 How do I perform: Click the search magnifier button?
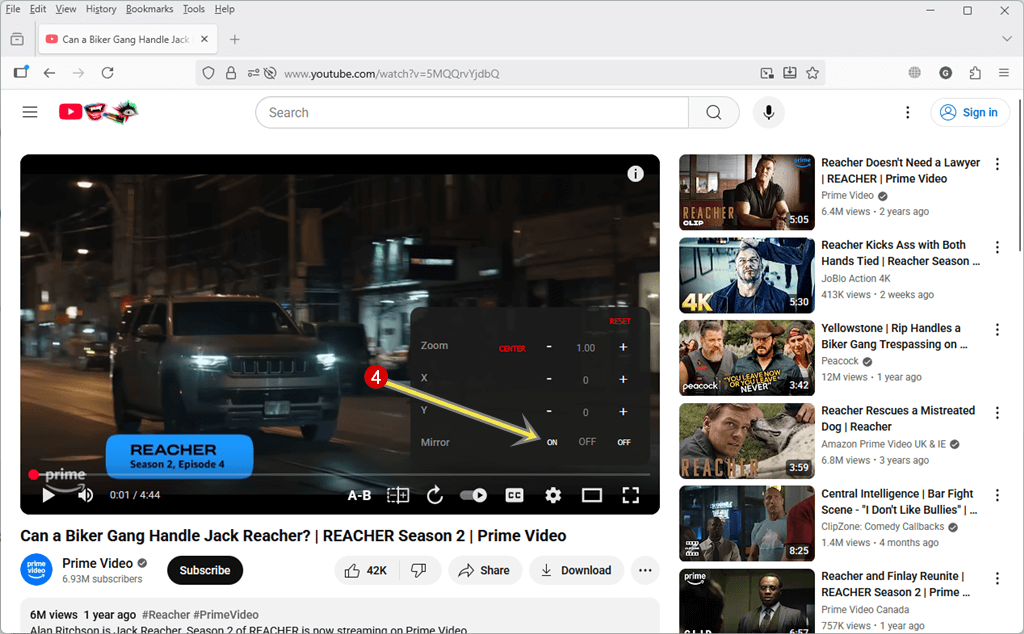(714, 112)
